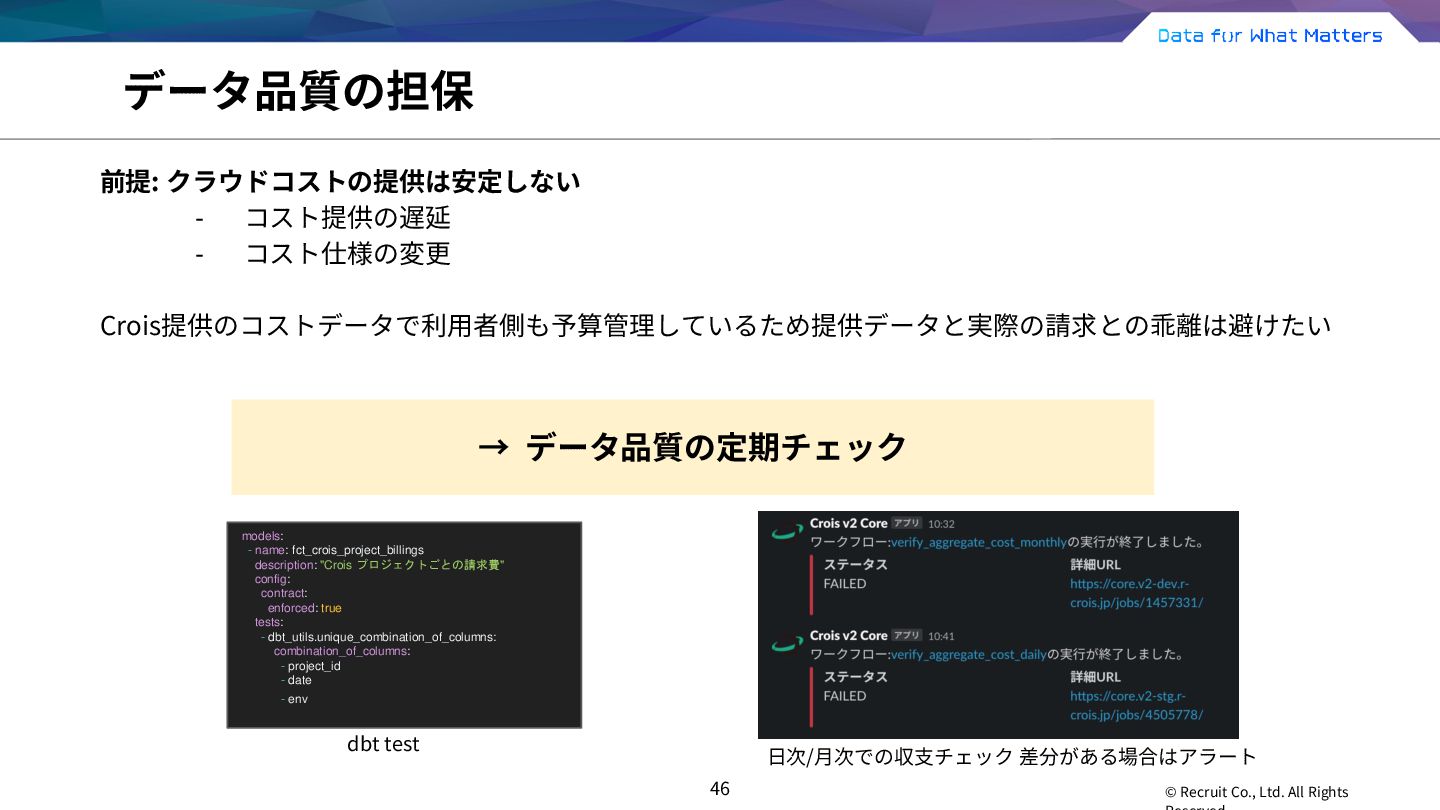This screenshot has width=1440, height=810.
Task: Click the env column entry in the code
Action: click(295, 699)
